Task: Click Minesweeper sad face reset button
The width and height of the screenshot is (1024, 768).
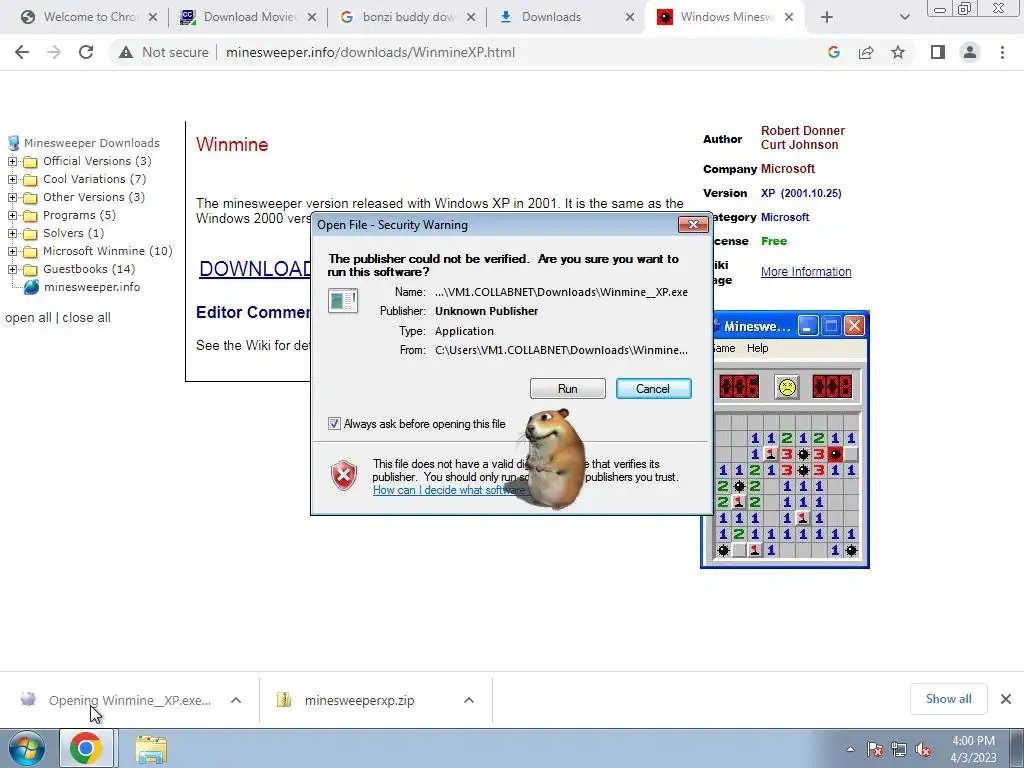Action: point(787,387)
